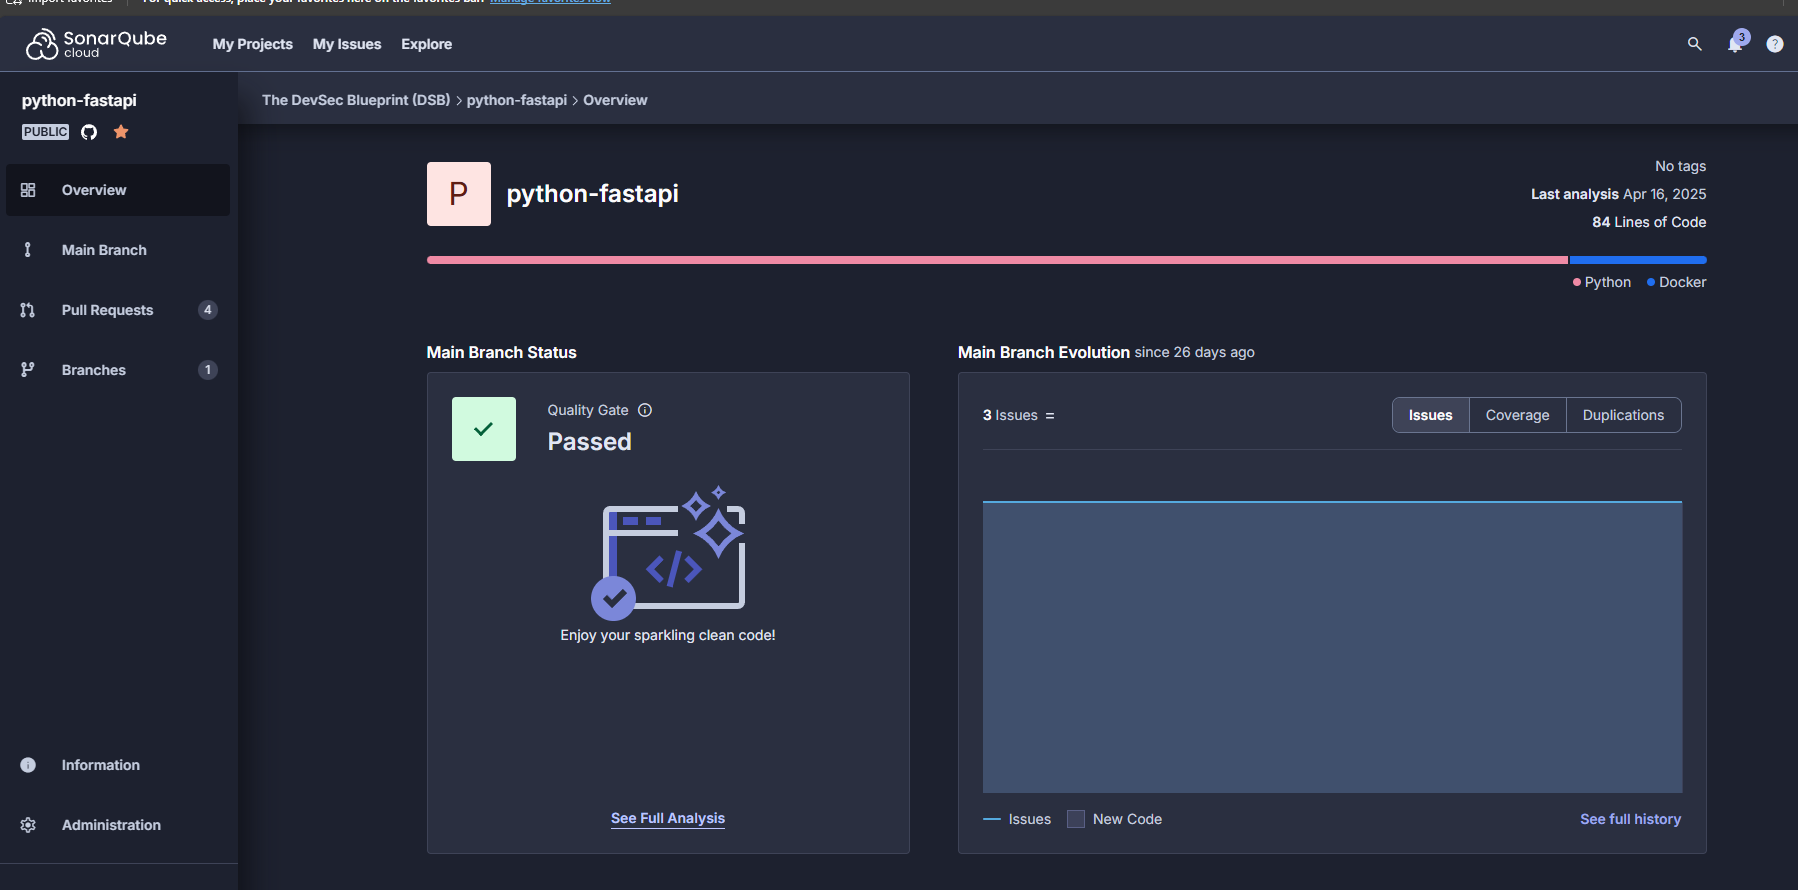The height and width of the screenshot is (890, 1798).
Task: Open the help question mark icon
Action: [1774, 44]
